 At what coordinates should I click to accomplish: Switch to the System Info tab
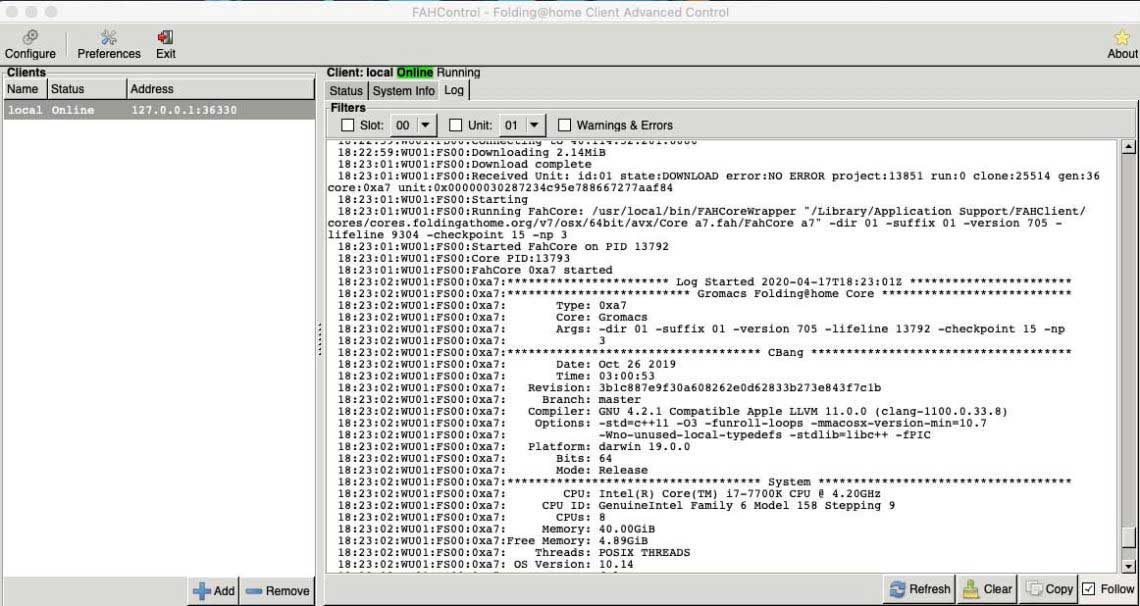pyautogui.click(x=404, y=91)
